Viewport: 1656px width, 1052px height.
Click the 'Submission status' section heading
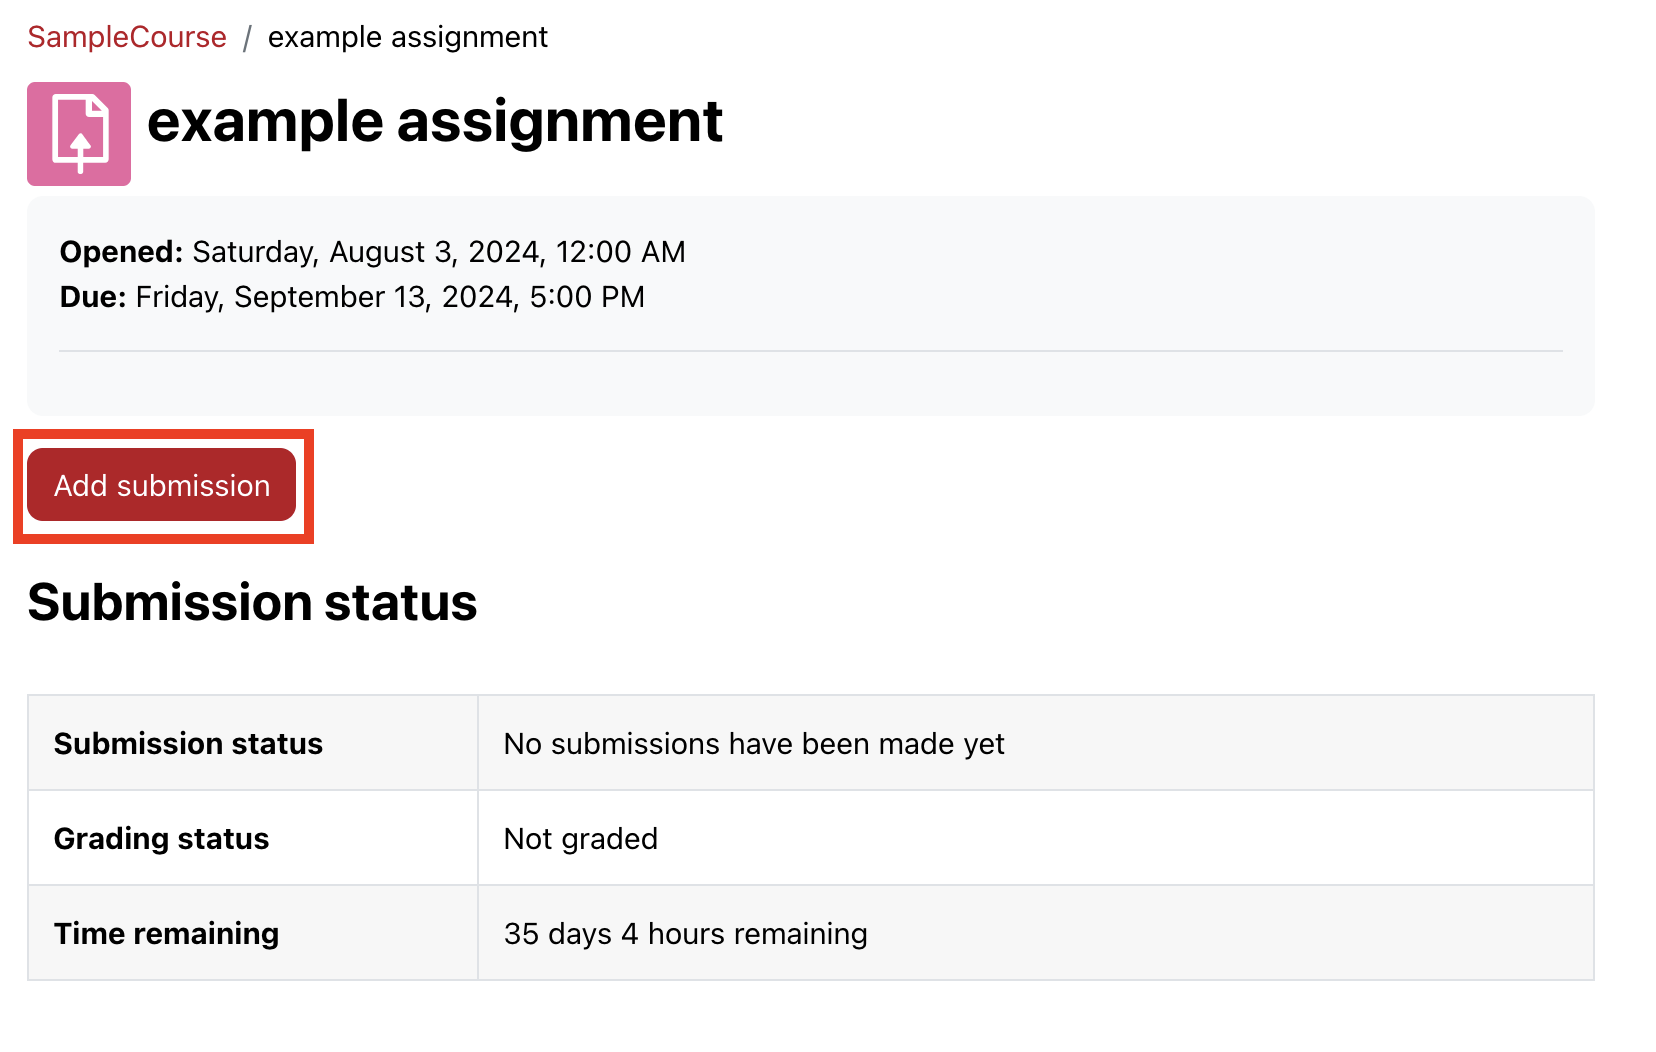pos(252,603)
